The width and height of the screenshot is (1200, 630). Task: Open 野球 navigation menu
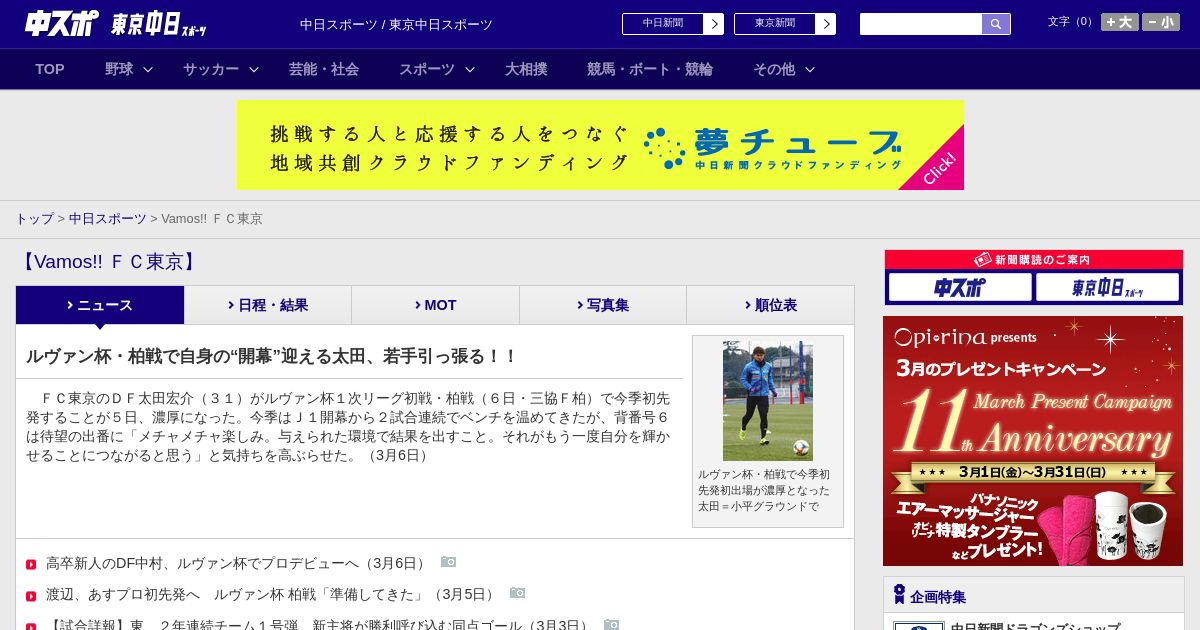[x=119, y=69]
